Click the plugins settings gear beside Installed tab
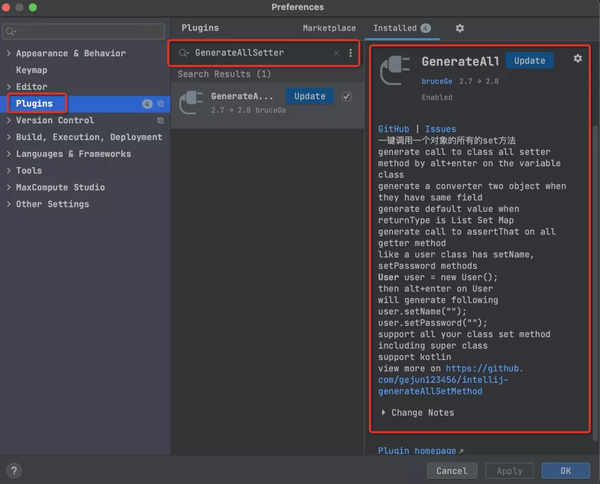600x484 pixels. click(x=459, y=29)
